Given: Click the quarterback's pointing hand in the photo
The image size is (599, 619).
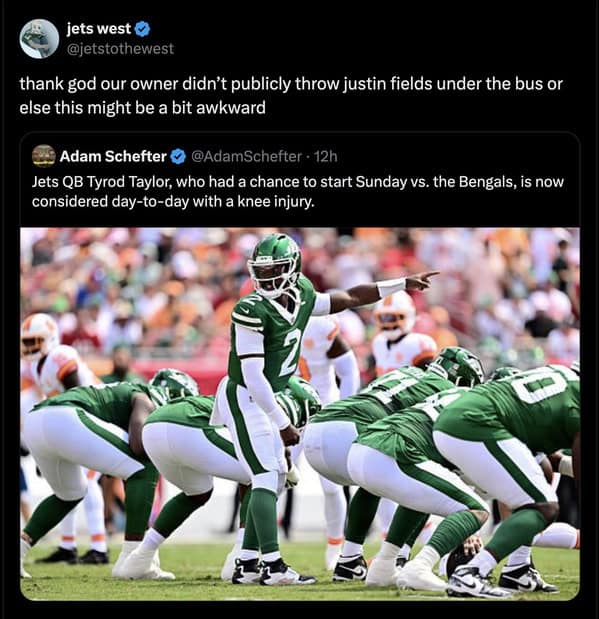Looking at the screenshot, I should click(422, 279).
